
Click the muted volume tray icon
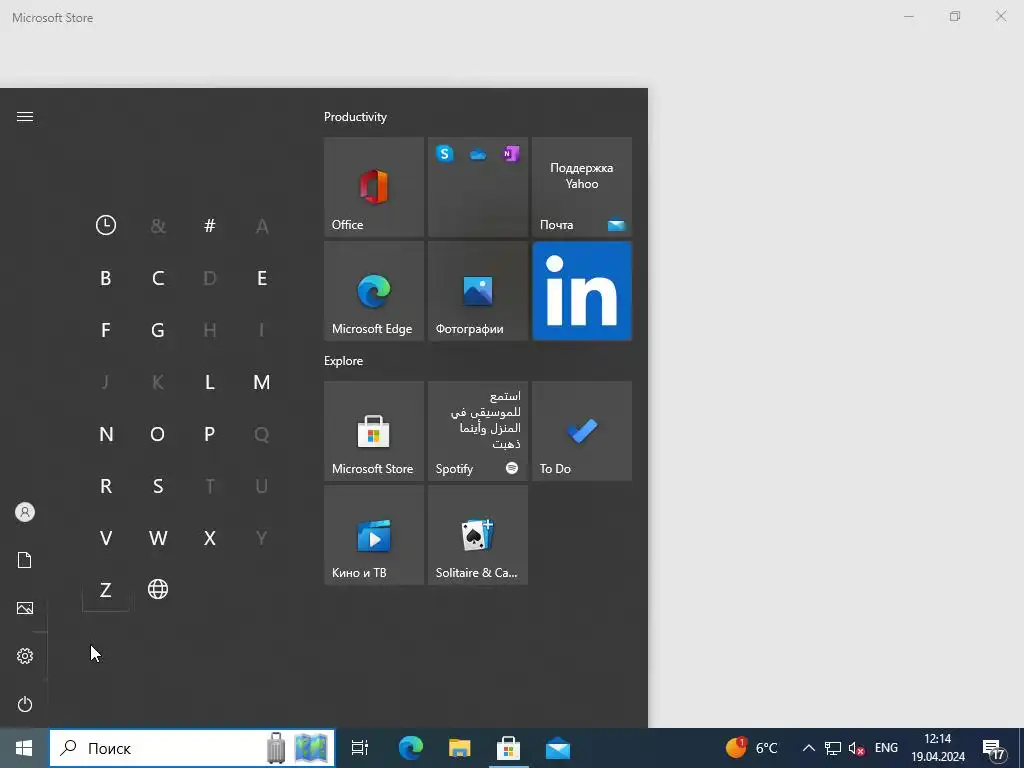coord(857,748)
